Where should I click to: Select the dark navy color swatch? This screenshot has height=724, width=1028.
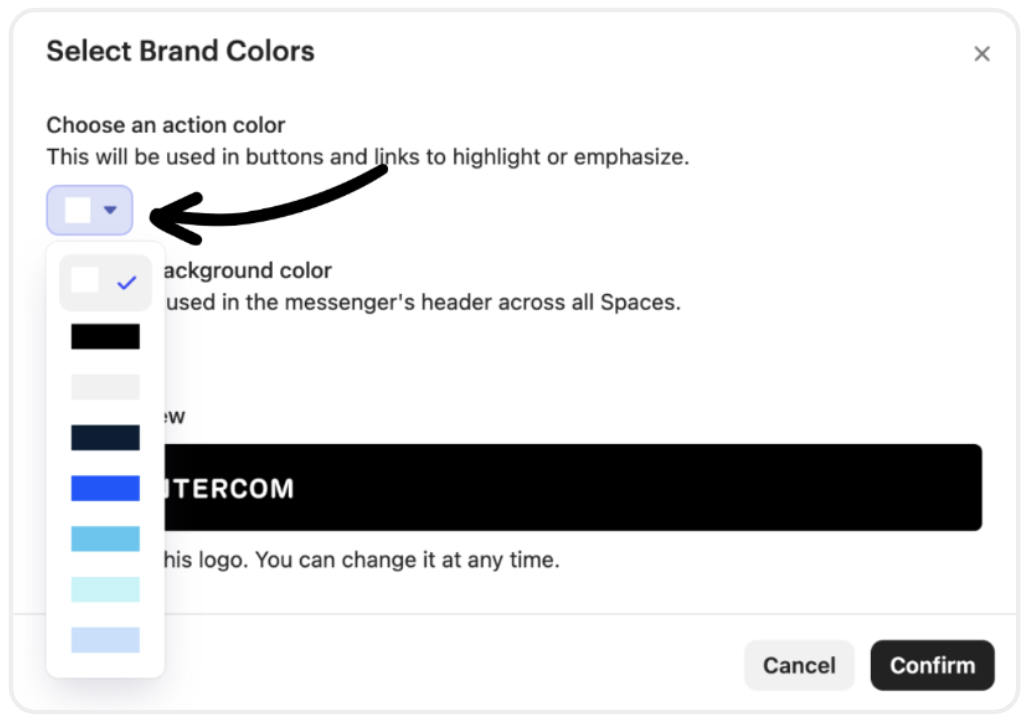pyautogui.click(x=106, y=437)
